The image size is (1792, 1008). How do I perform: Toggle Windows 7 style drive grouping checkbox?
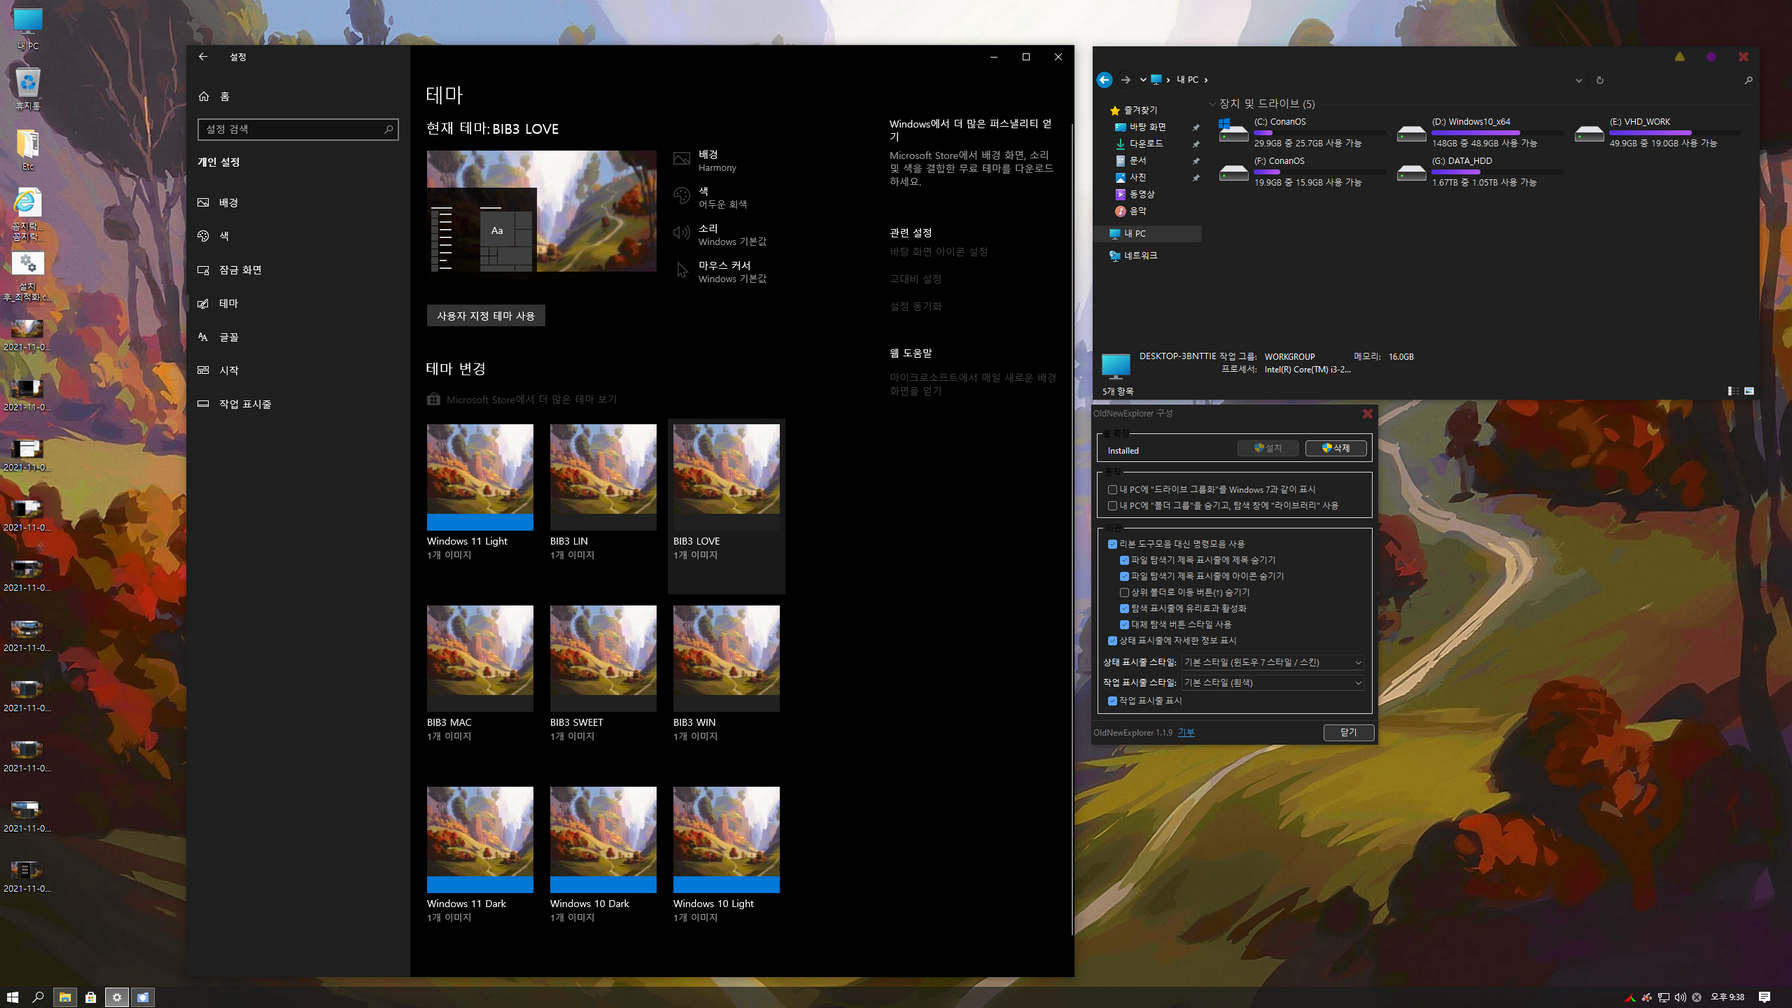click(x=1112, y=490)
